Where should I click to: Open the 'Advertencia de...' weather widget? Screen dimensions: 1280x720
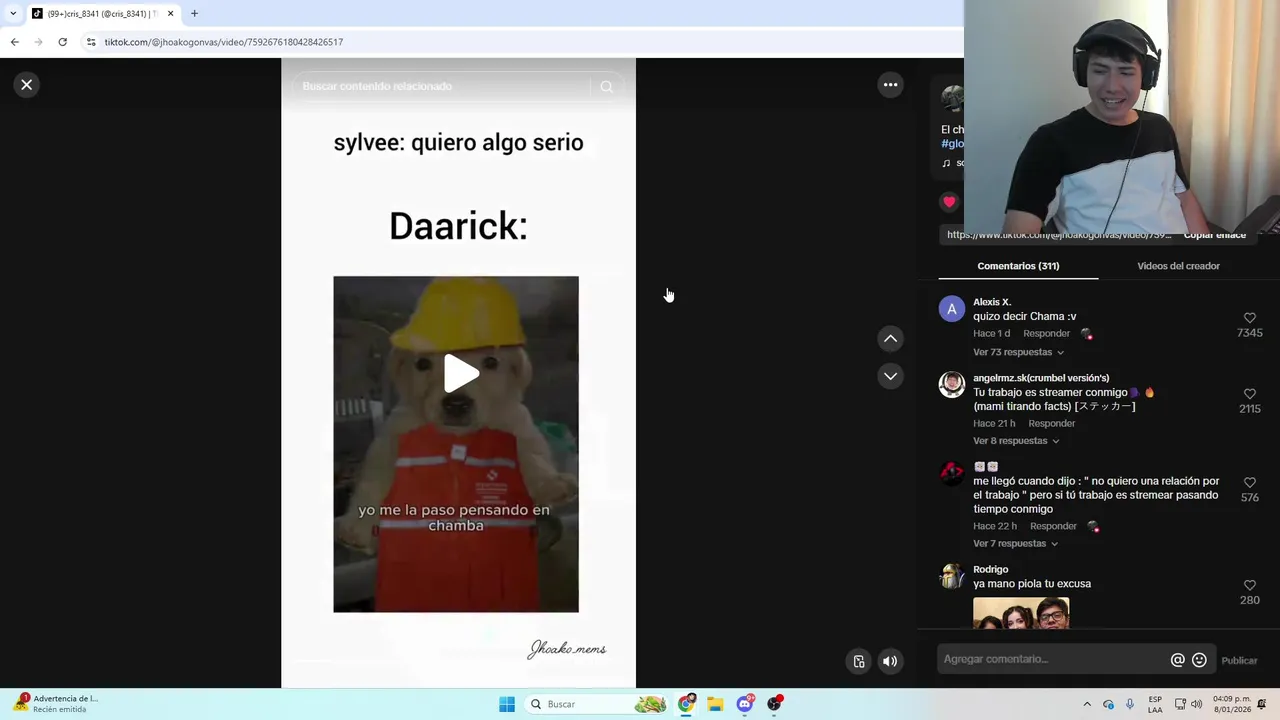(x=55, y=704)
